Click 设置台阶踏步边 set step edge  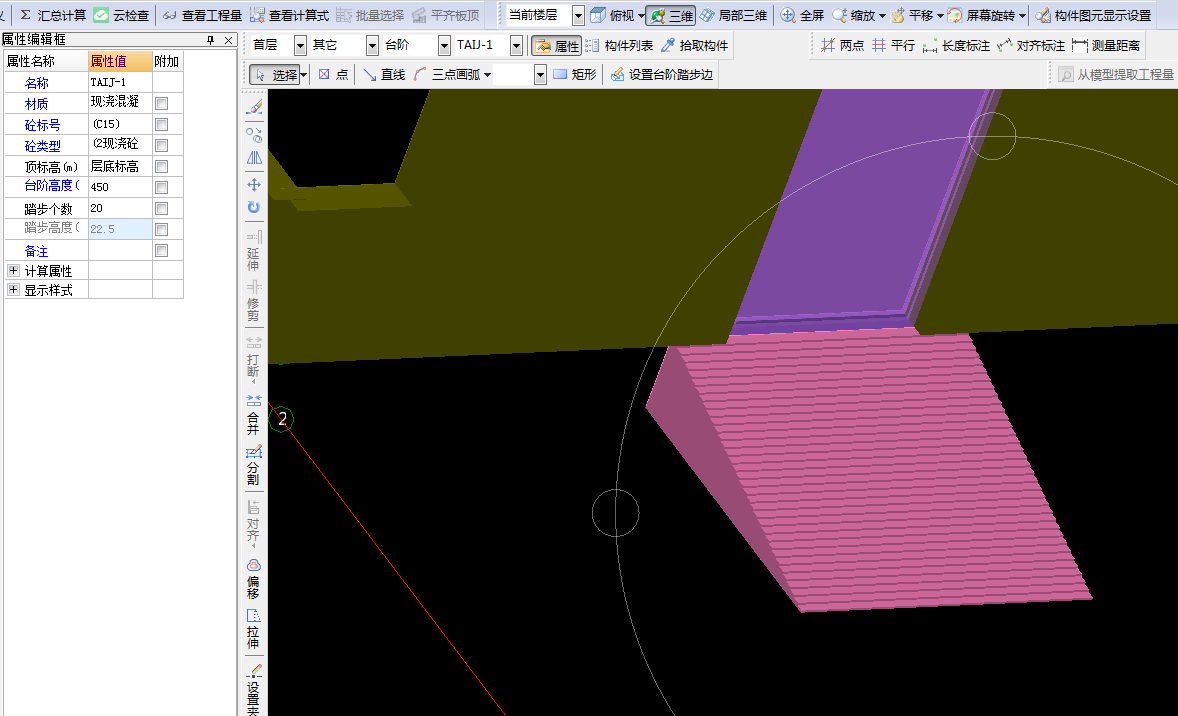point(662,74)
